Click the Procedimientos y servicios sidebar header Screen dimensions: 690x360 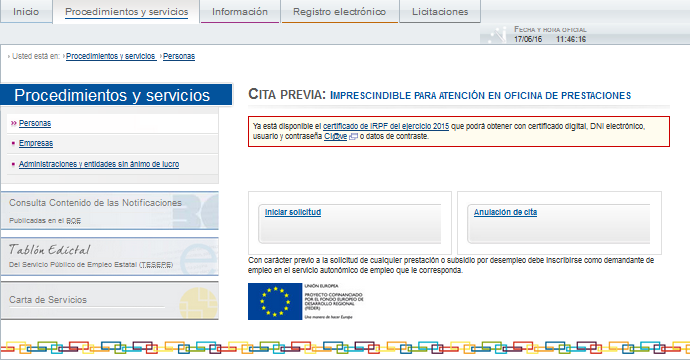point(116,95)
